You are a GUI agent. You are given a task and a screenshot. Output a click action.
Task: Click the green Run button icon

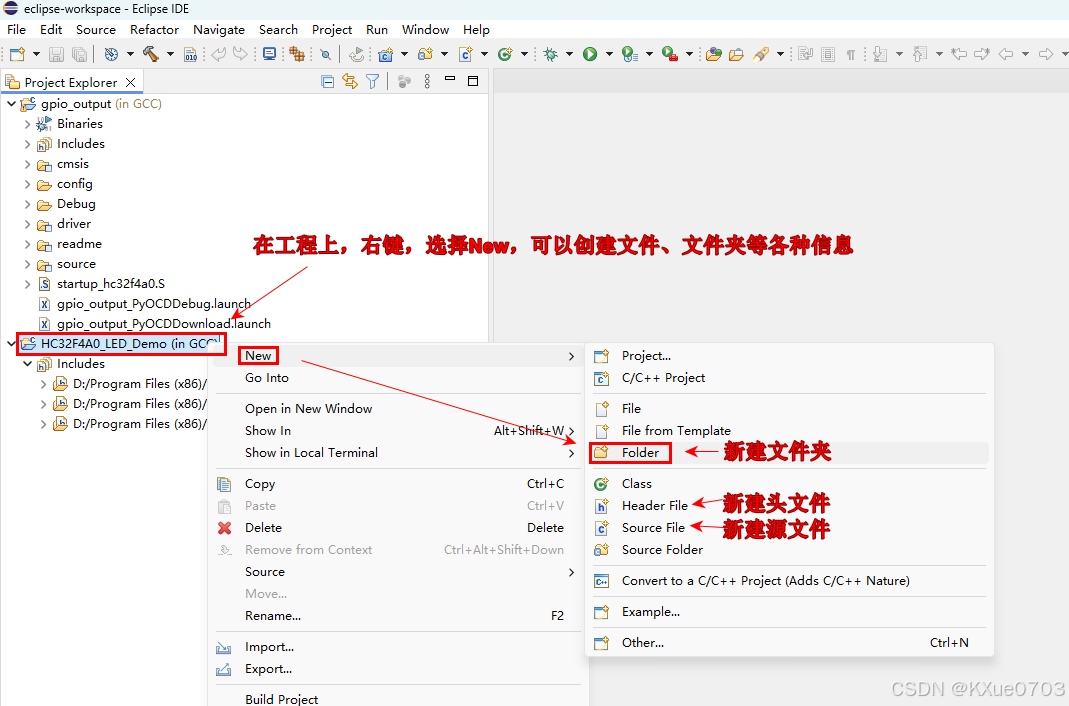[x=590, y=55]
